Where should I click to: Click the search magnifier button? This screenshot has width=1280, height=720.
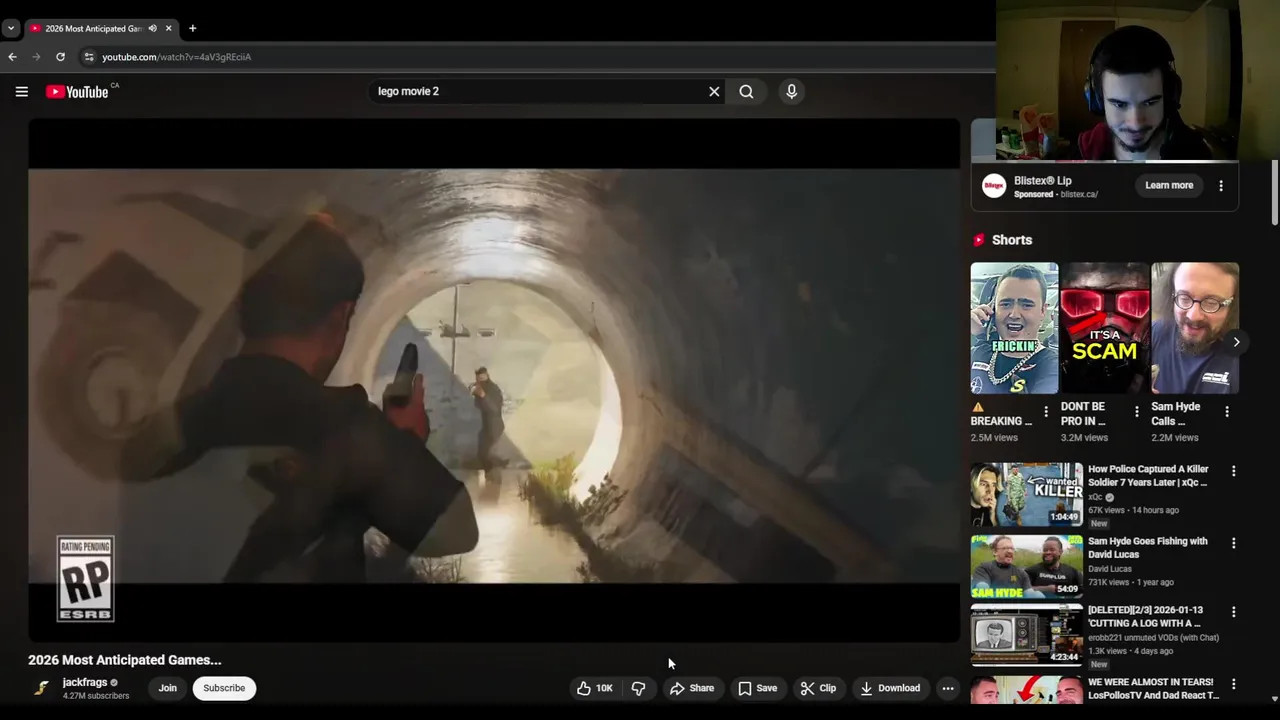coord(746,91)
